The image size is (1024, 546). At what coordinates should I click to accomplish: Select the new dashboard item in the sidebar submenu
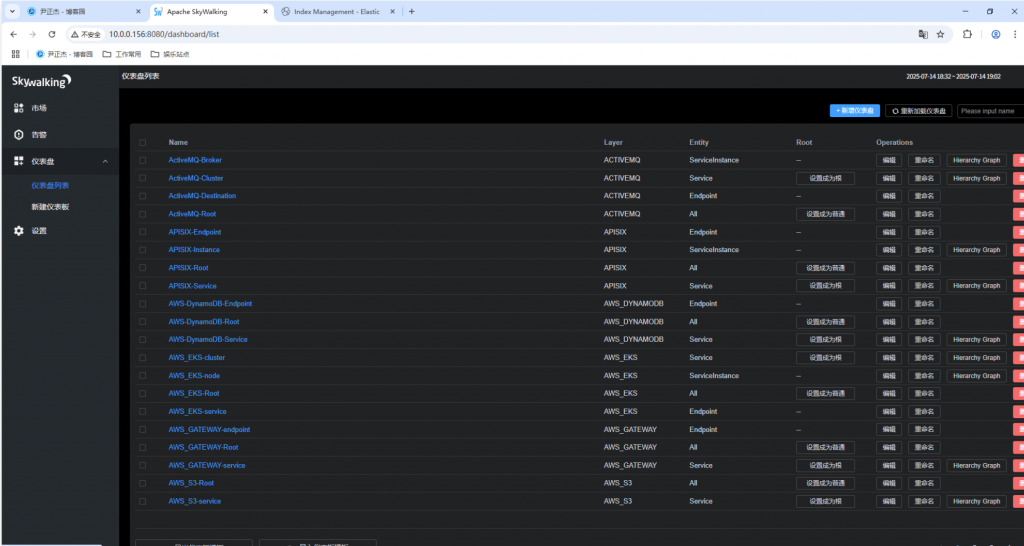[x=50, y=206]
